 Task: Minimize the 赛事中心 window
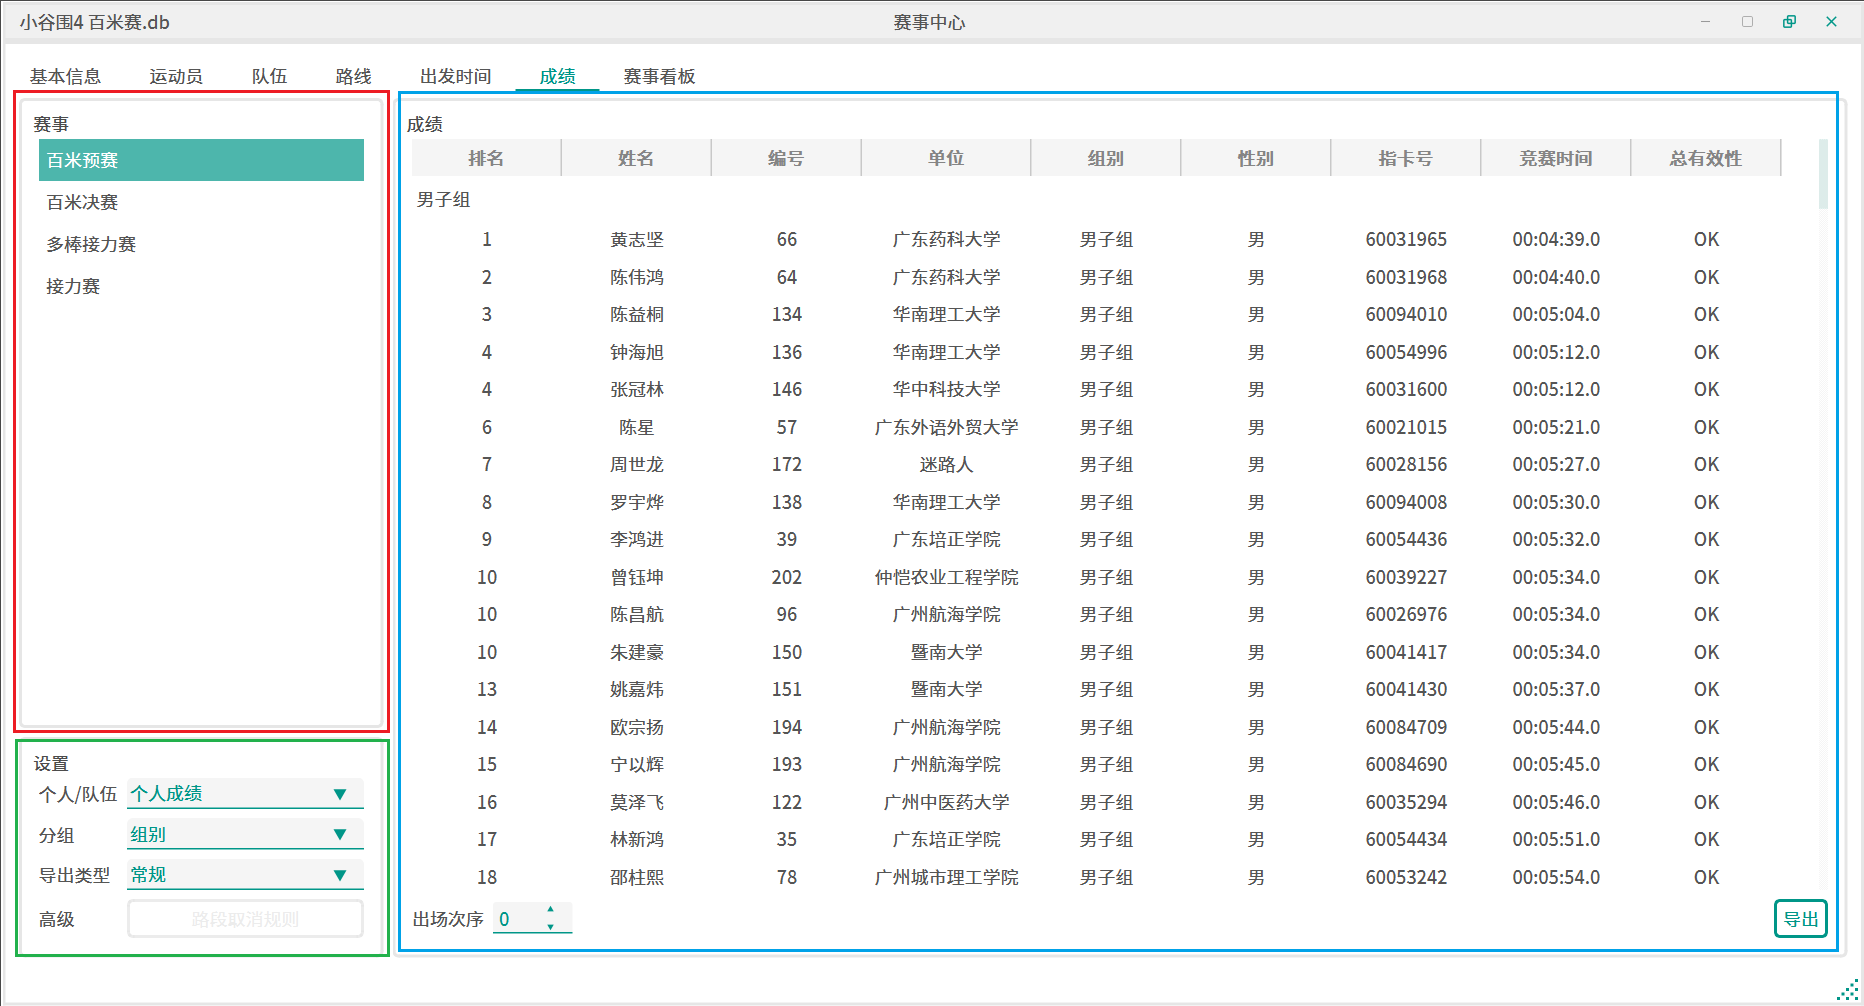1705,22
